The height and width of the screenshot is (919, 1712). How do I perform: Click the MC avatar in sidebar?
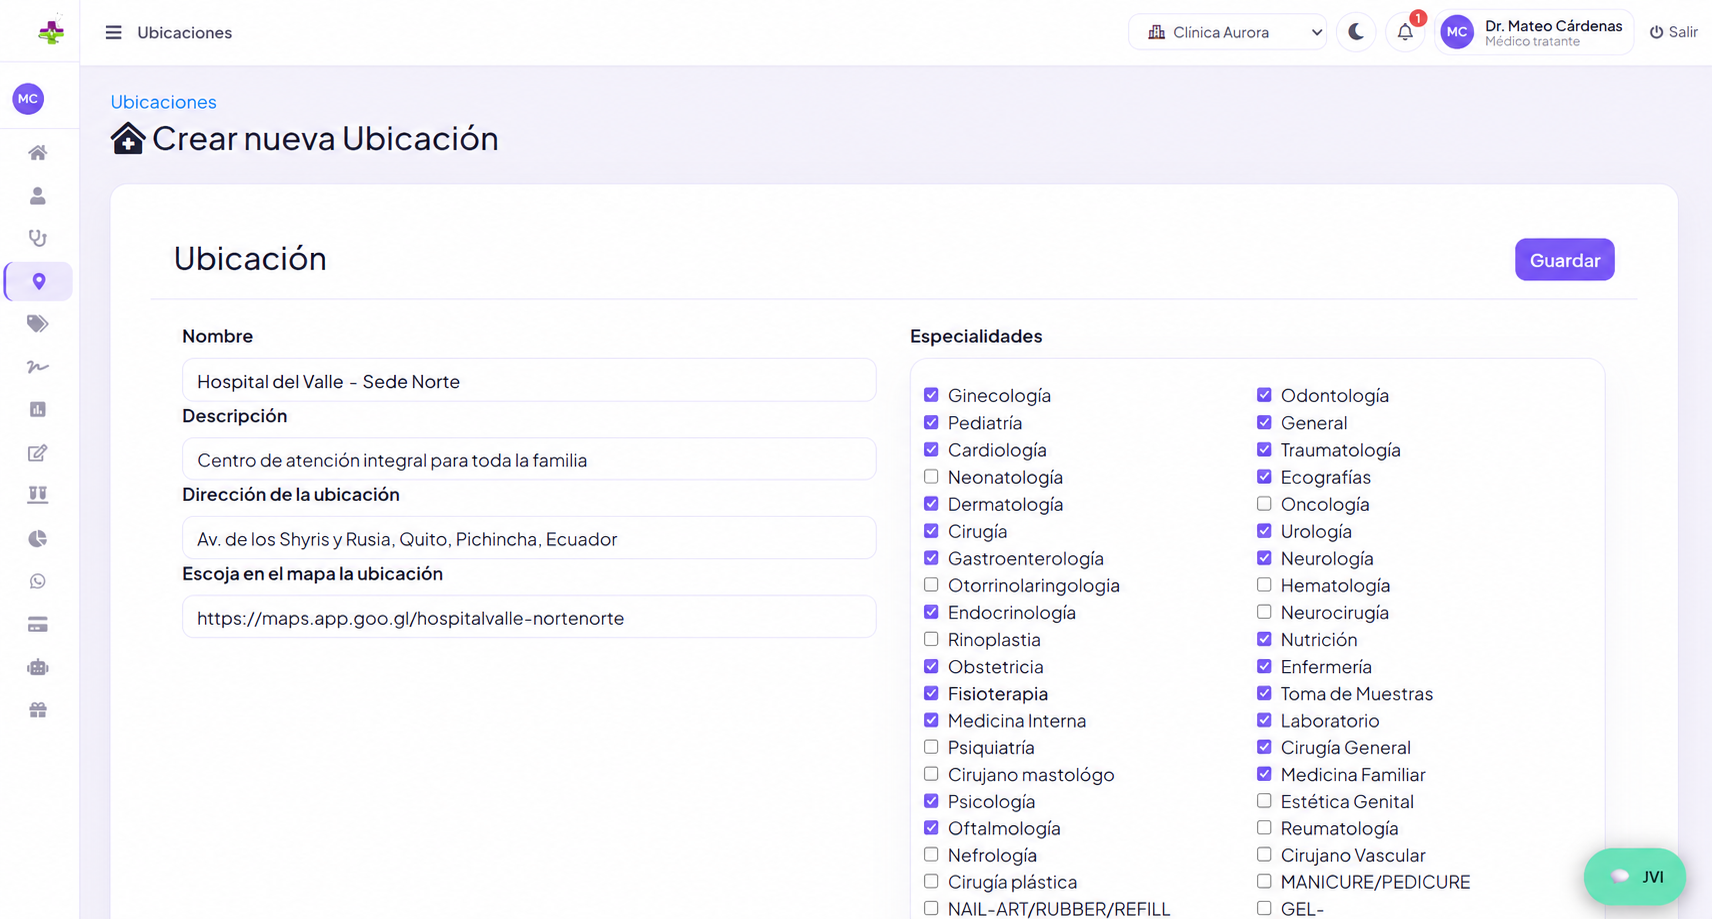point(28,98)
